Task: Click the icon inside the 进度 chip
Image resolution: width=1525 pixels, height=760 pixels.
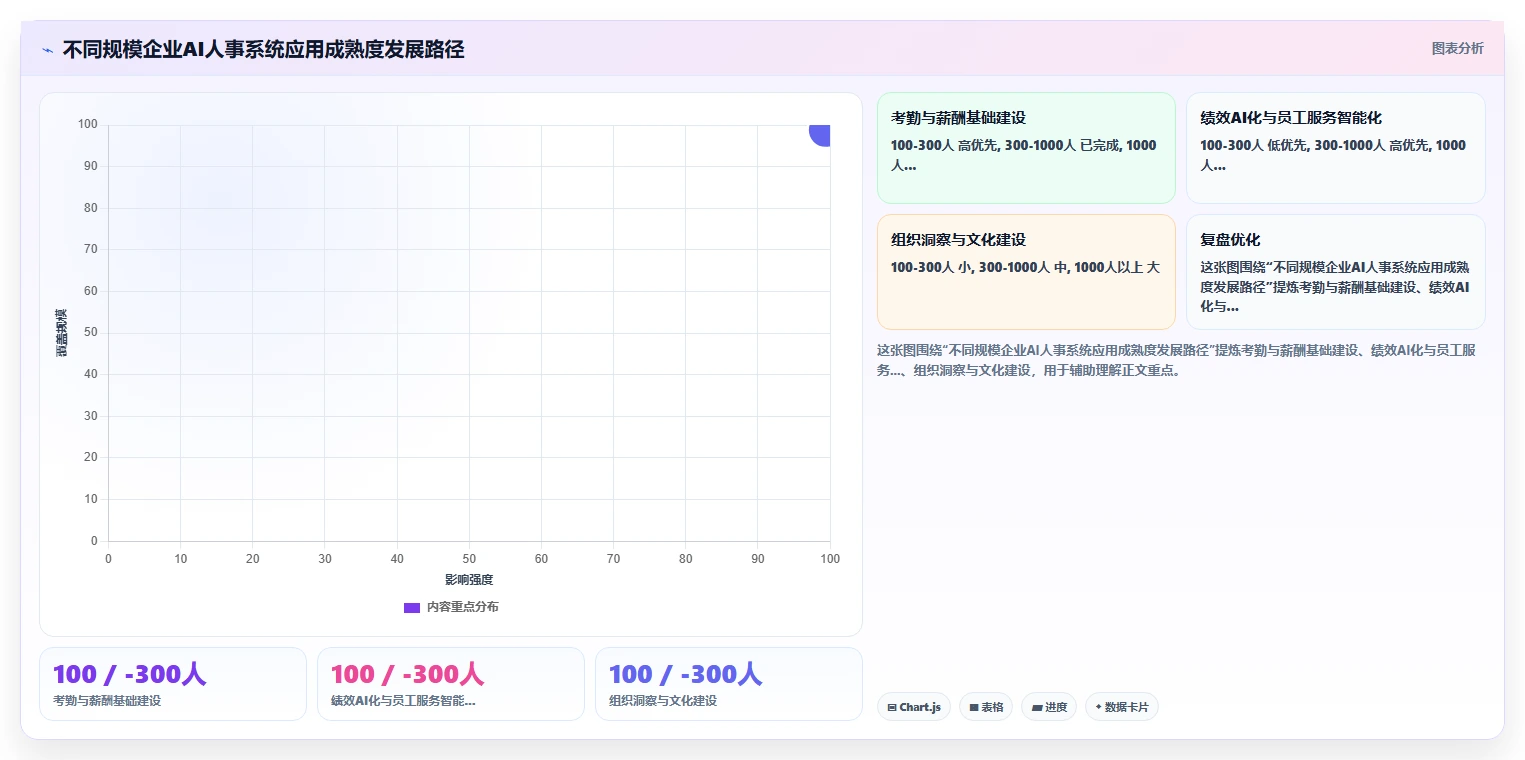Action: pyautogui.click(x=1037, y=707)
